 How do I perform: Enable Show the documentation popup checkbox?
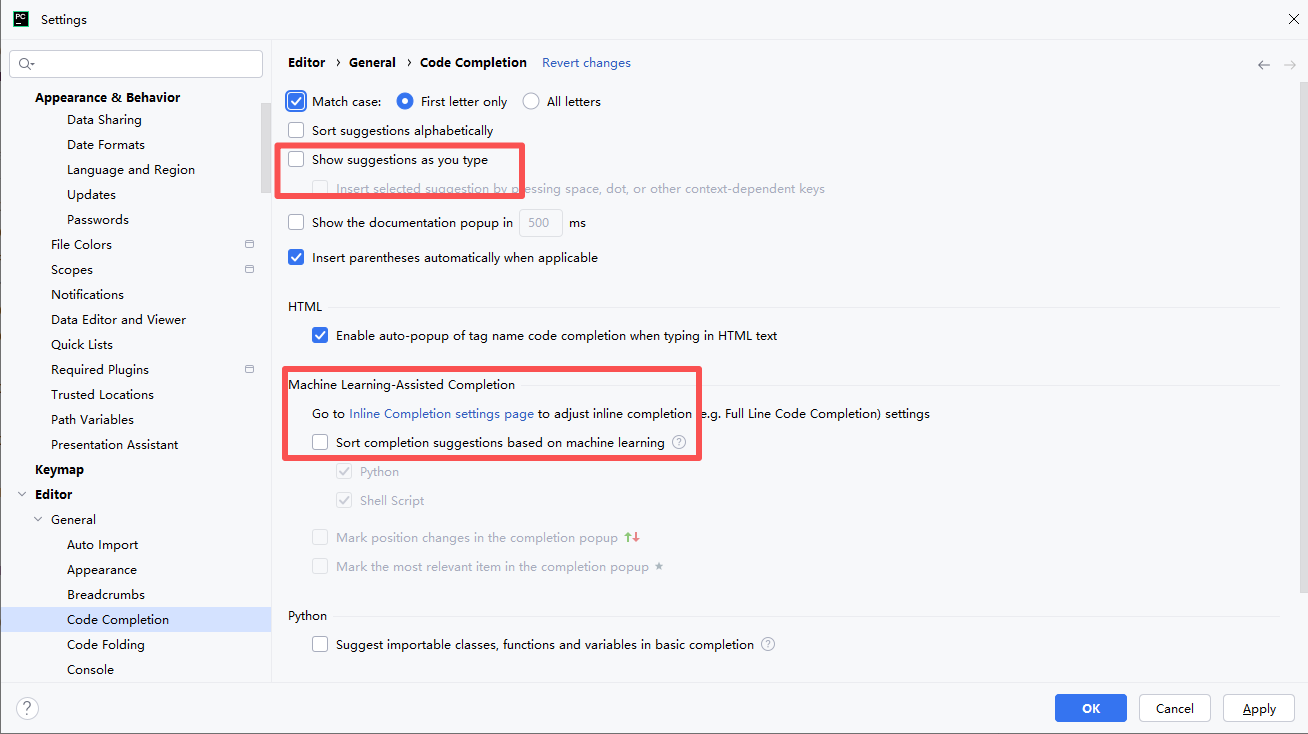point(296,222)
